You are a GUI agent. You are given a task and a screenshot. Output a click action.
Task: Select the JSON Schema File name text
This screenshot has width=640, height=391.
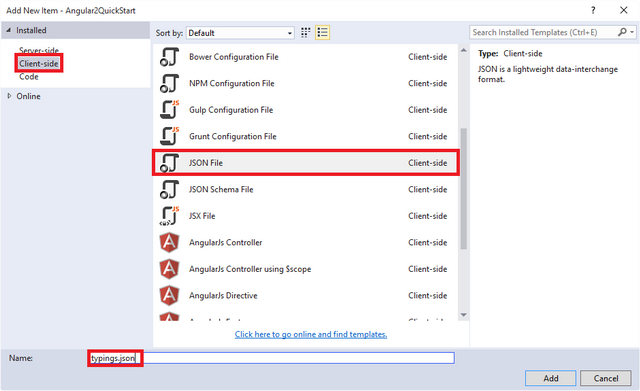pyautogui.click(x=221, y=189)
